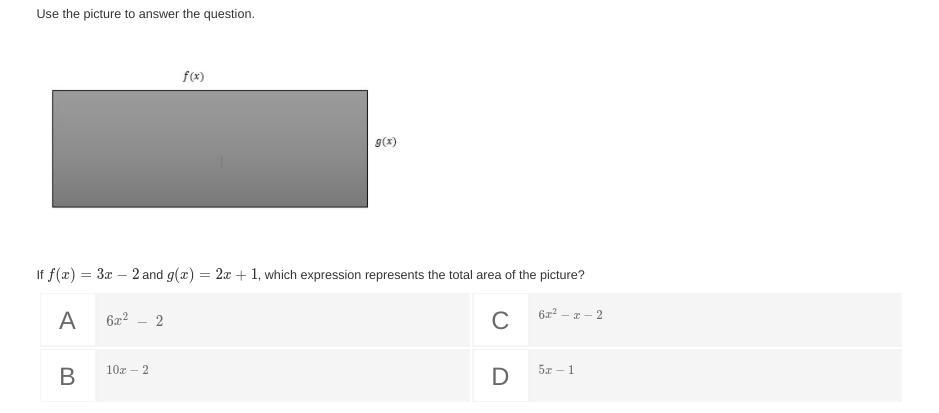939x413 pixels.
Task: Click the f(x) label above rectangle
Action: pyautogui.click(x=193, y=76)
